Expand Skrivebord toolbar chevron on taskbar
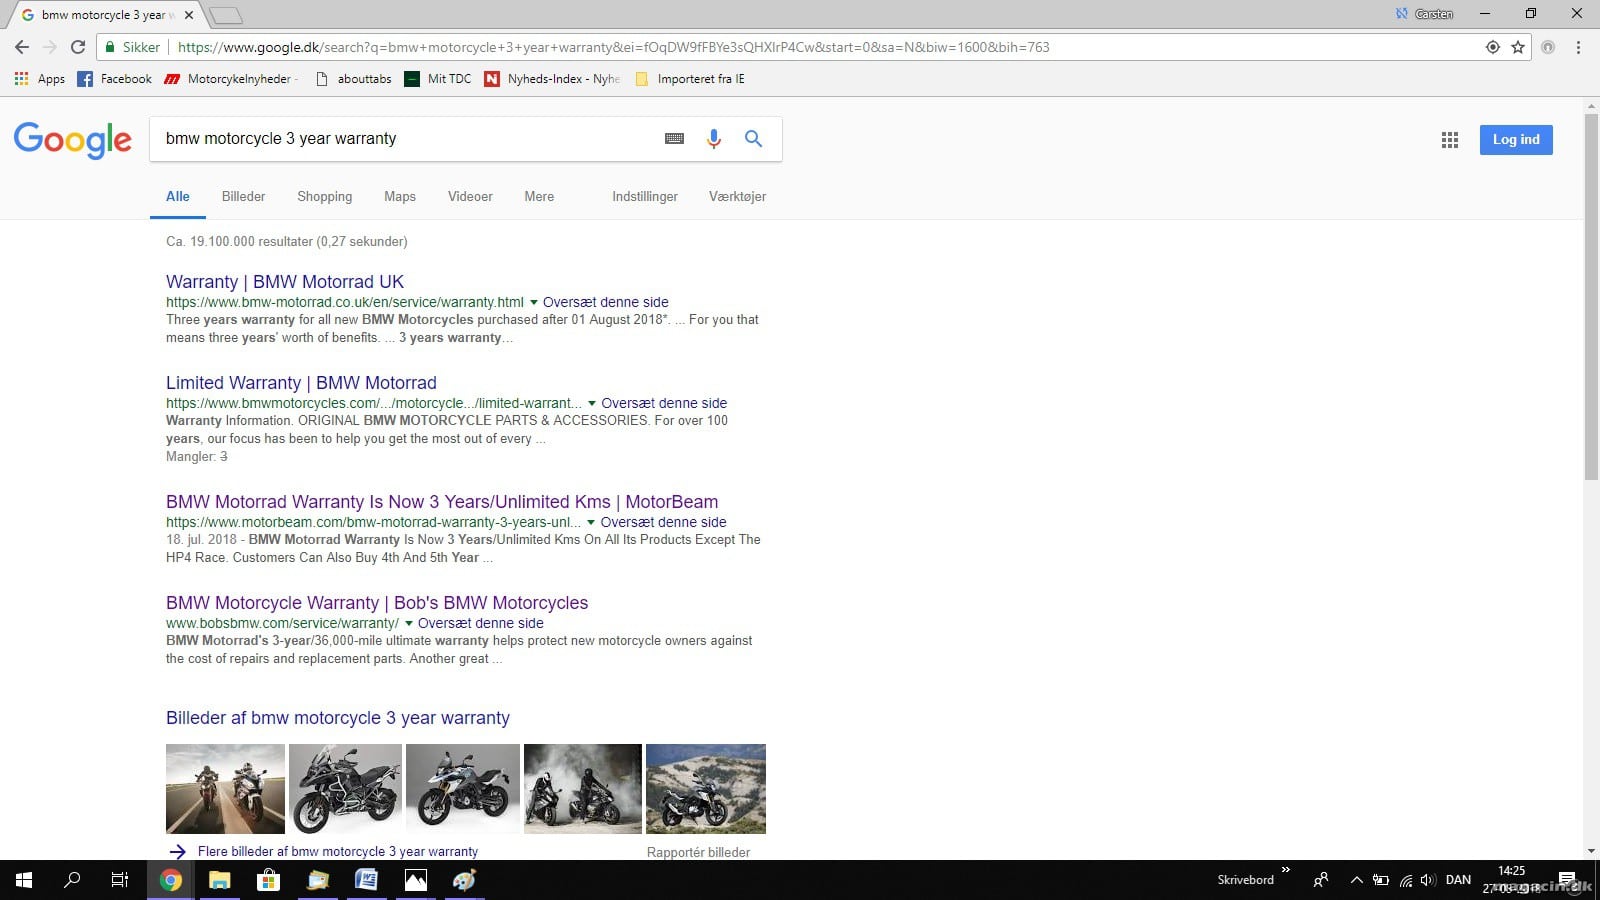This screenshot has width=1600, height=900. point(1286,871)
